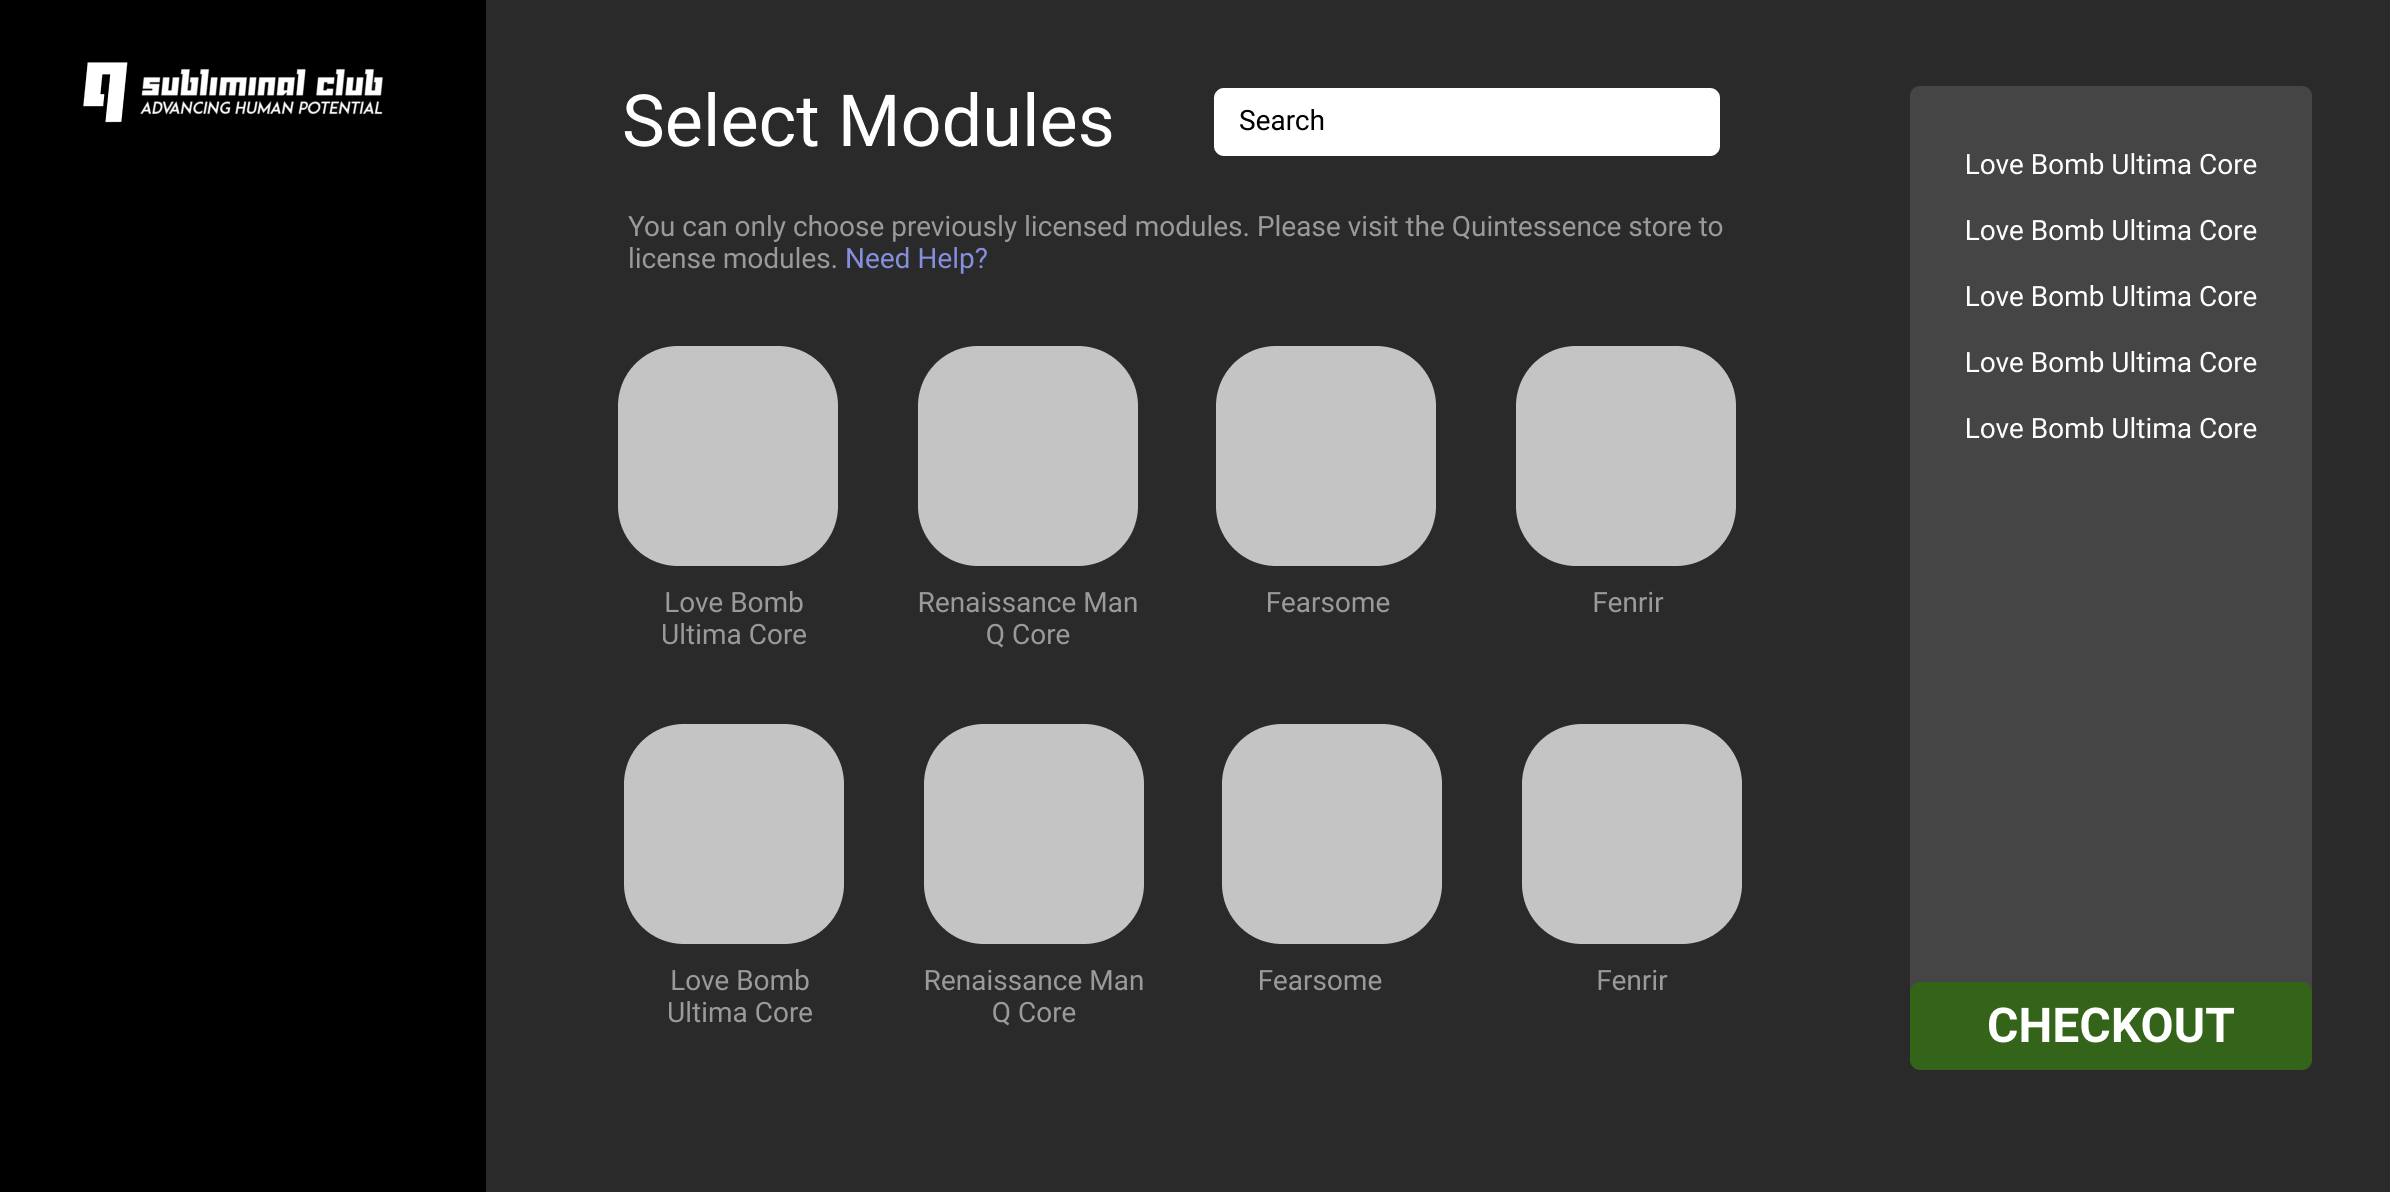Select last Love Bomb Ultima Core cart entry
The image size is (2390, 1192).
pos(2110,429)
